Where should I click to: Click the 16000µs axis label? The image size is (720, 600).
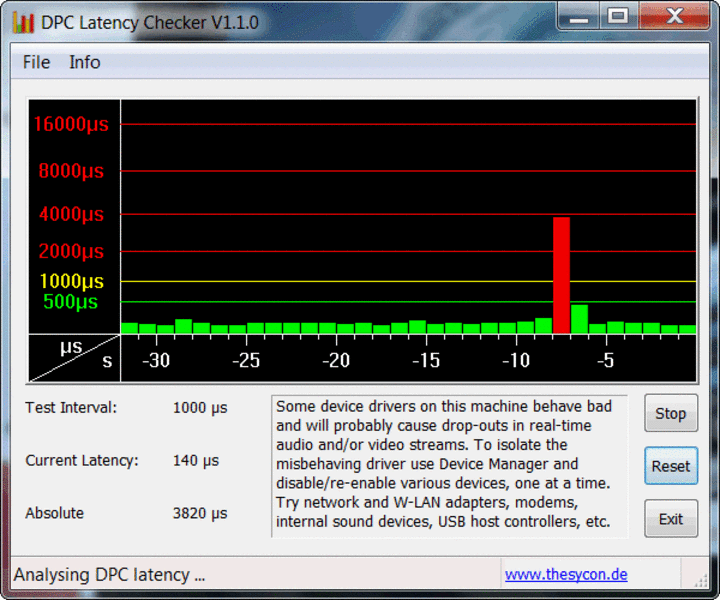(71, 124)
